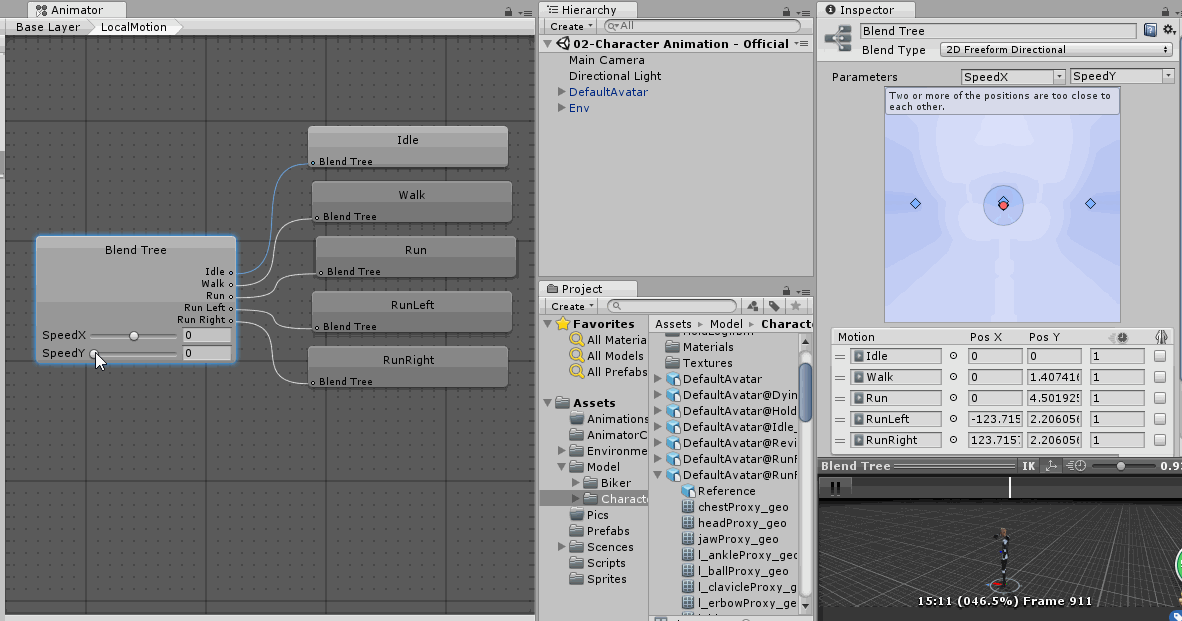1182x621 pixels.
Task: Enable the mirror checkbox for the Idle motion
Action: (1160, 355)
